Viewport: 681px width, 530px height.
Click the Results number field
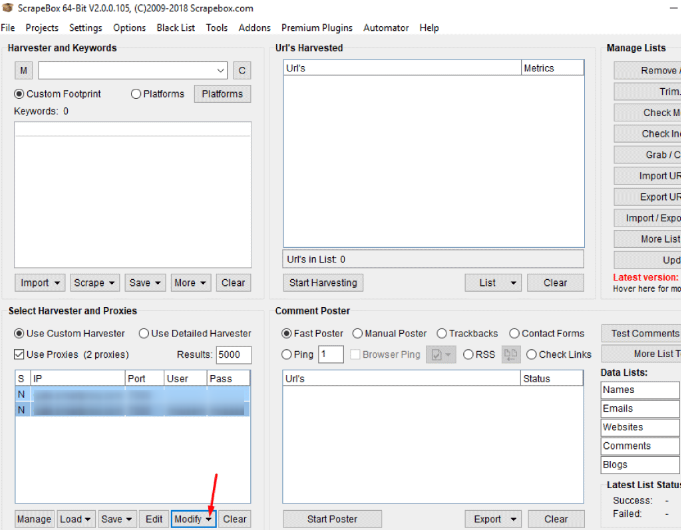click(234, 354)
